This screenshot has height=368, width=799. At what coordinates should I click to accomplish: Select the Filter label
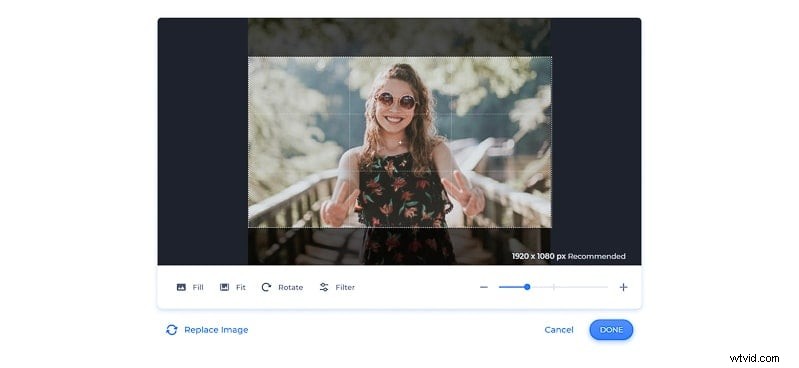(x=345, y=287)
